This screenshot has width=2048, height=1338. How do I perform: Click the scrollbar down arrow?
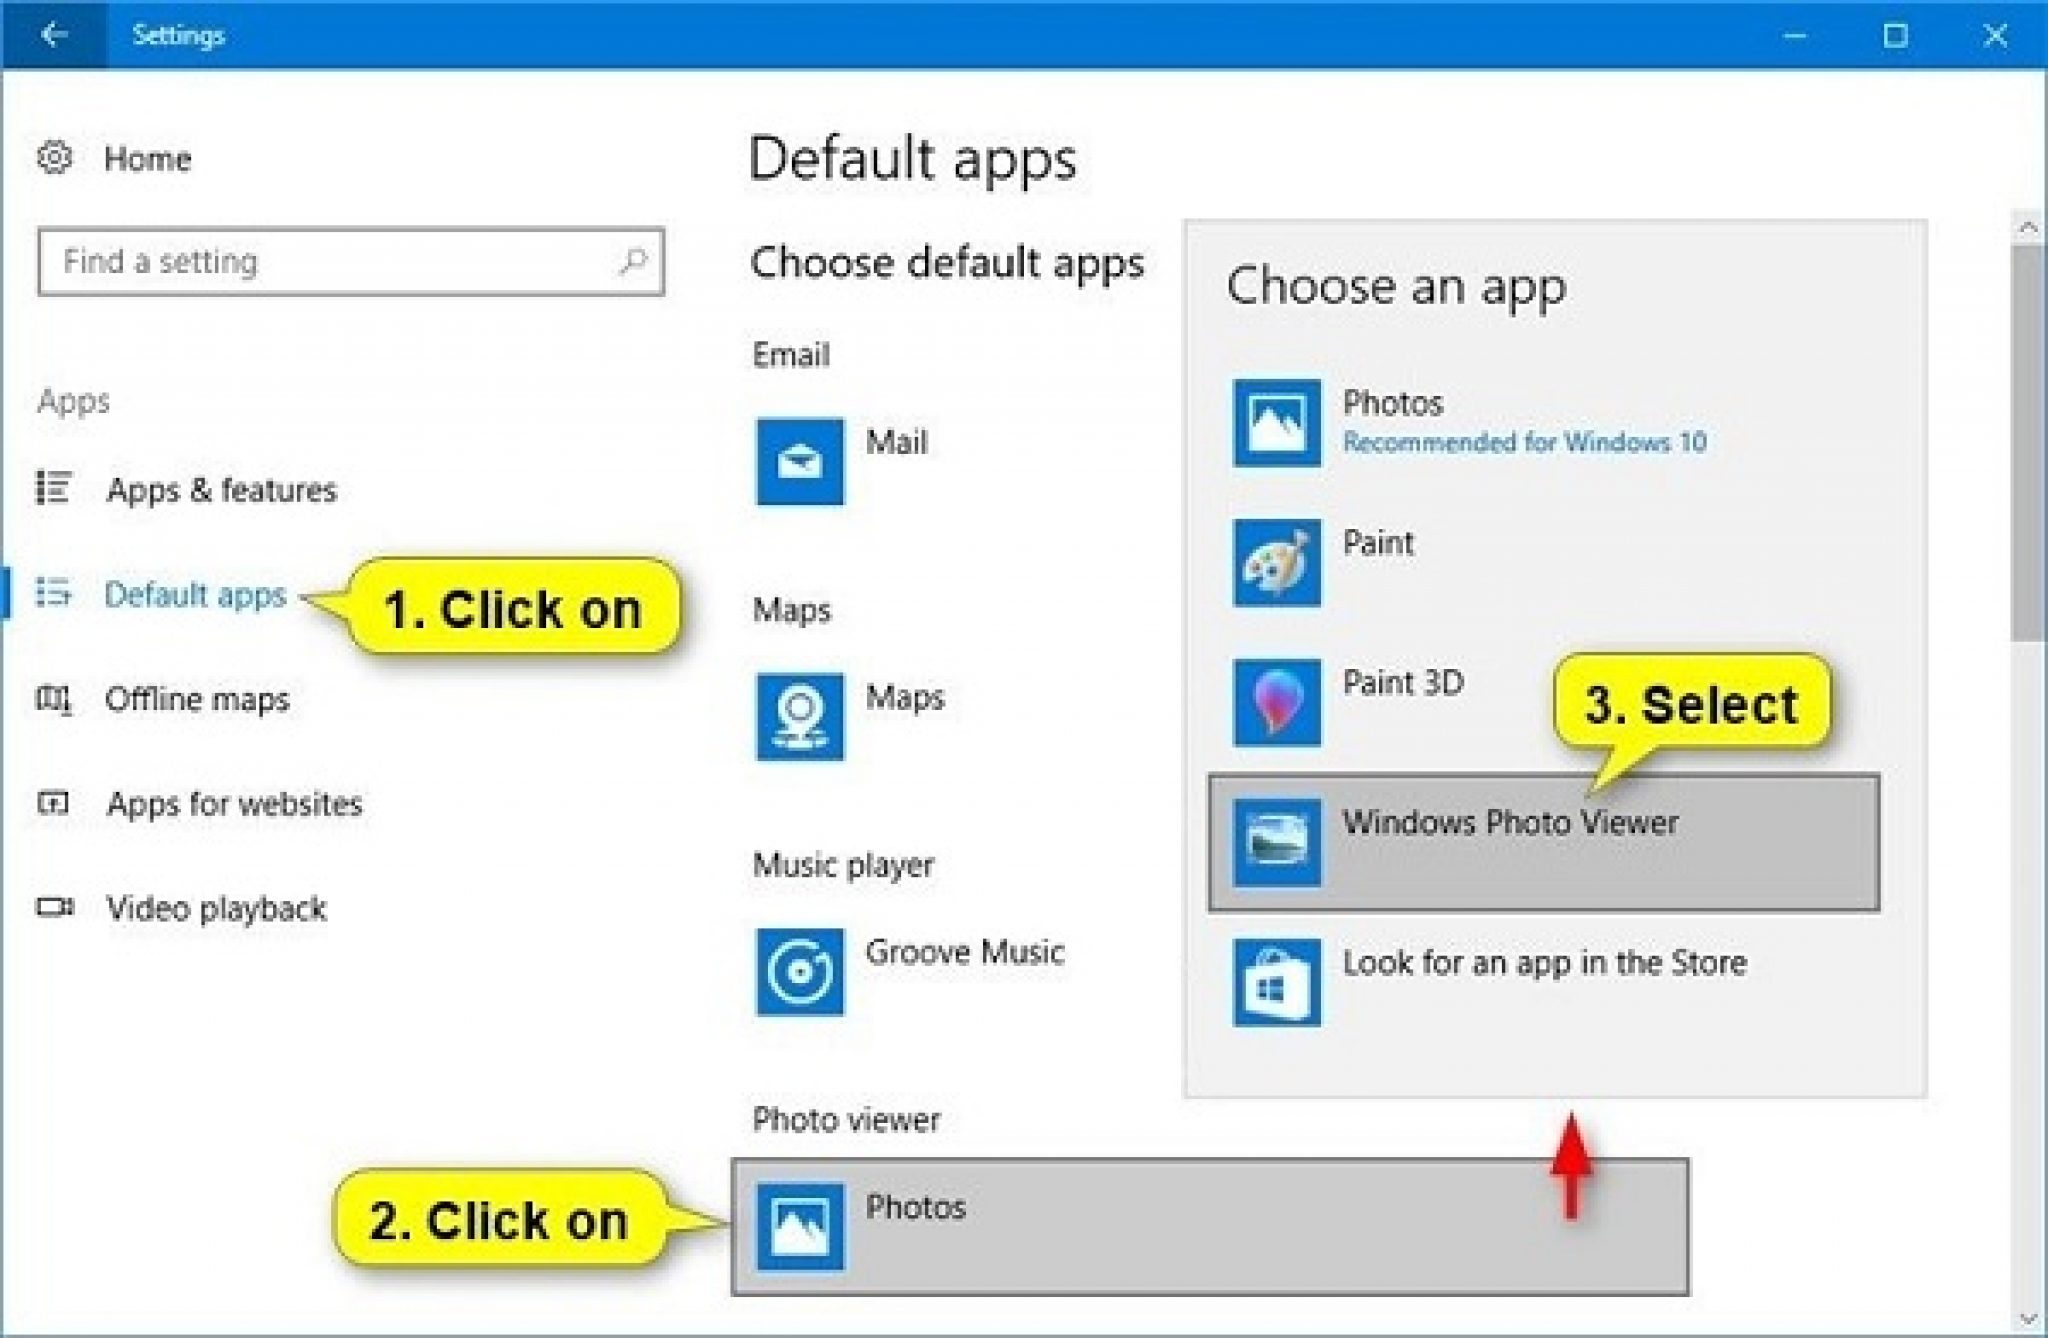(2028, 1320)
